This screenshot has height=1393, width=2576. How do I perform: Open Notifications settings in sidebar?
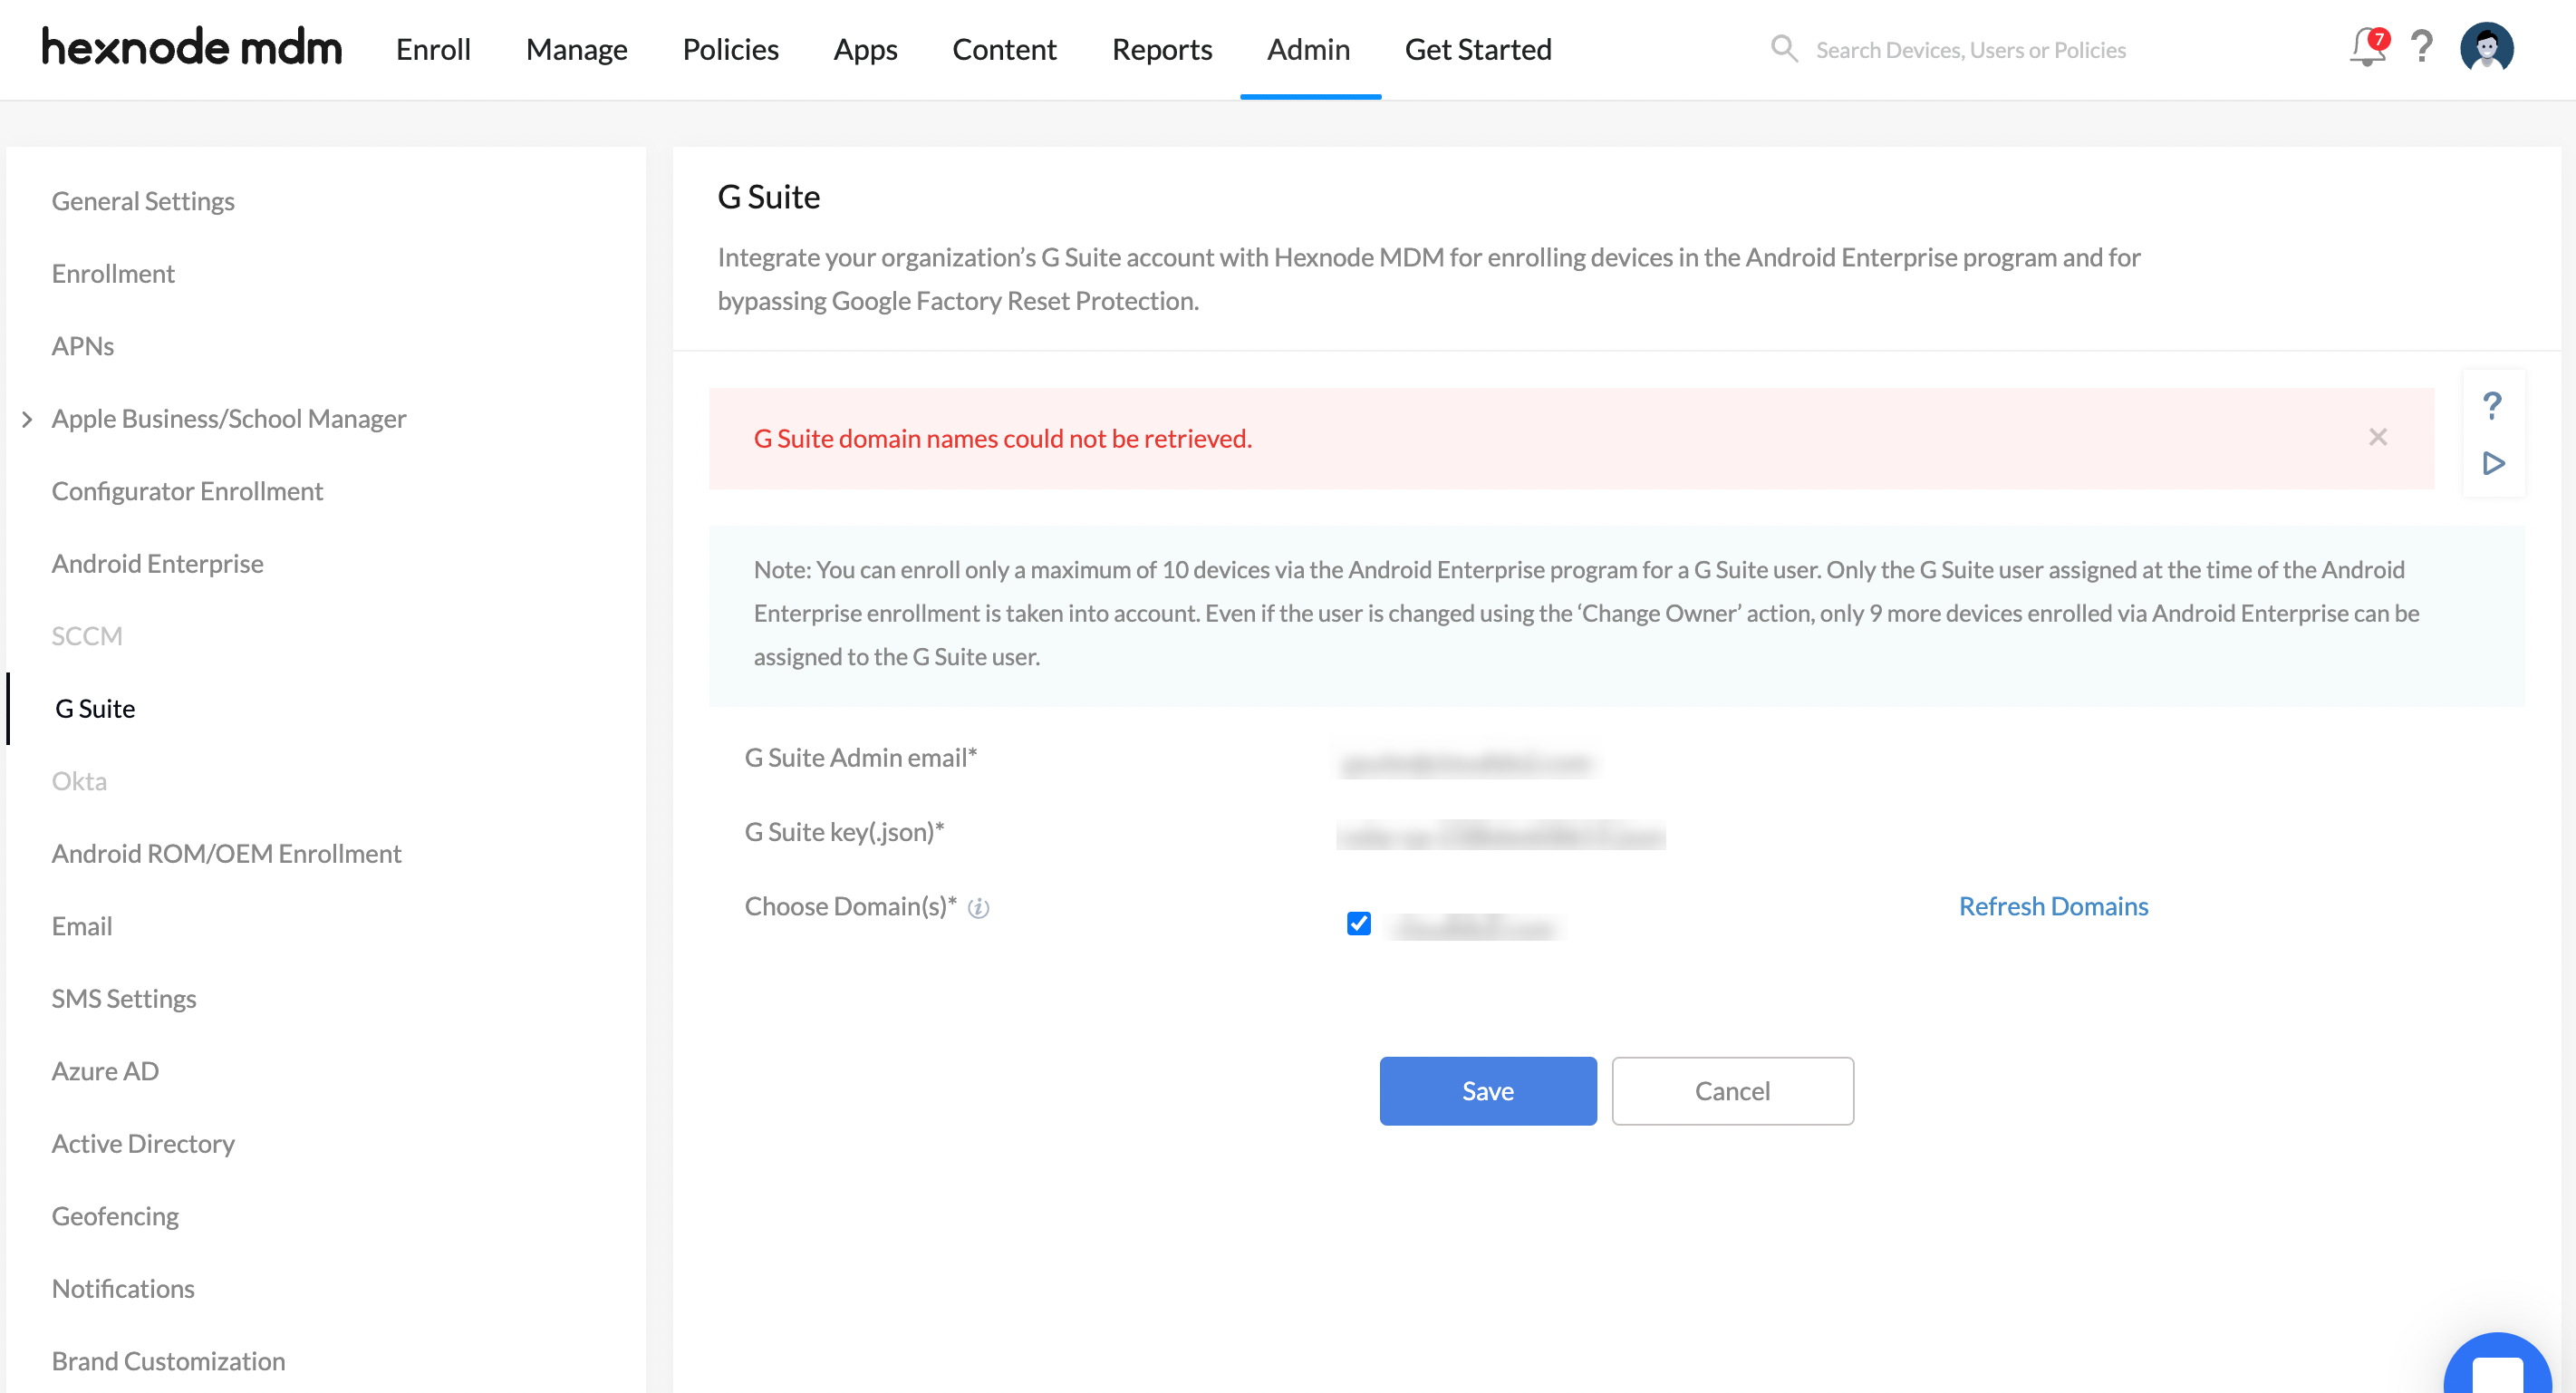click(123, 1289)
